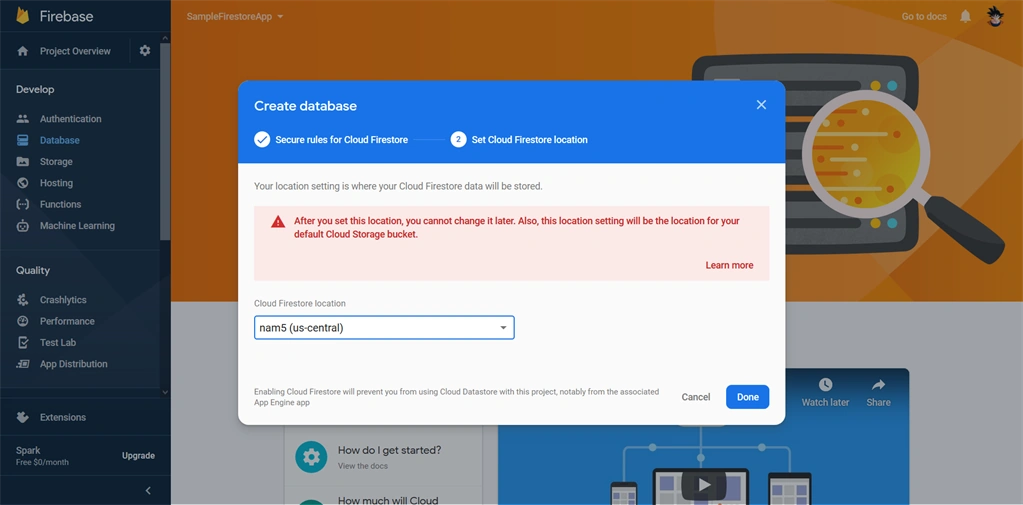Image resolution: width=1023 pixels, height=505 pixels.
Task: Click the App Distribution icon
Action: click(23, 364)
